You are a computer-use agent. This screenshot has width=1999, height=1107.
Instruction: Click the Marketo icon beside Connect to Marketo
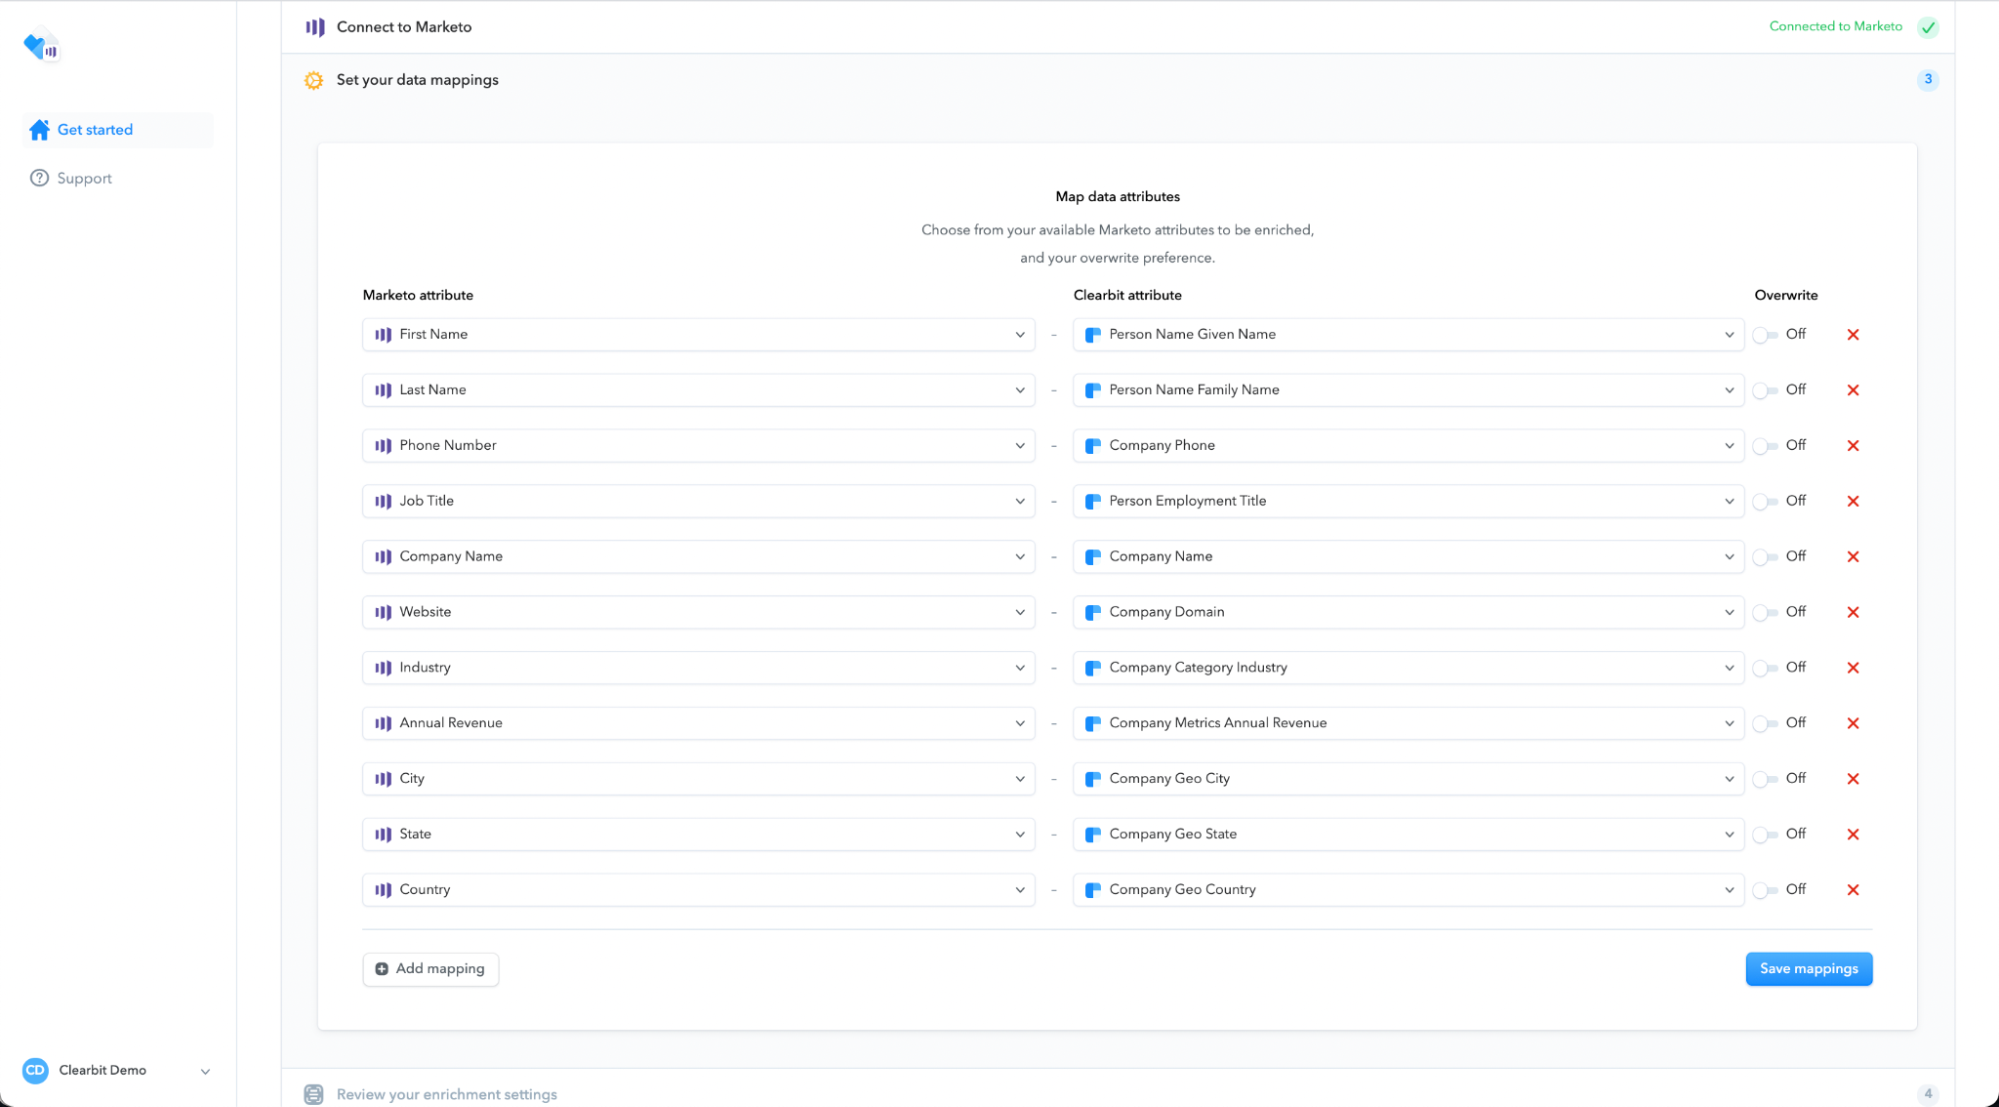tap(315, 27)
